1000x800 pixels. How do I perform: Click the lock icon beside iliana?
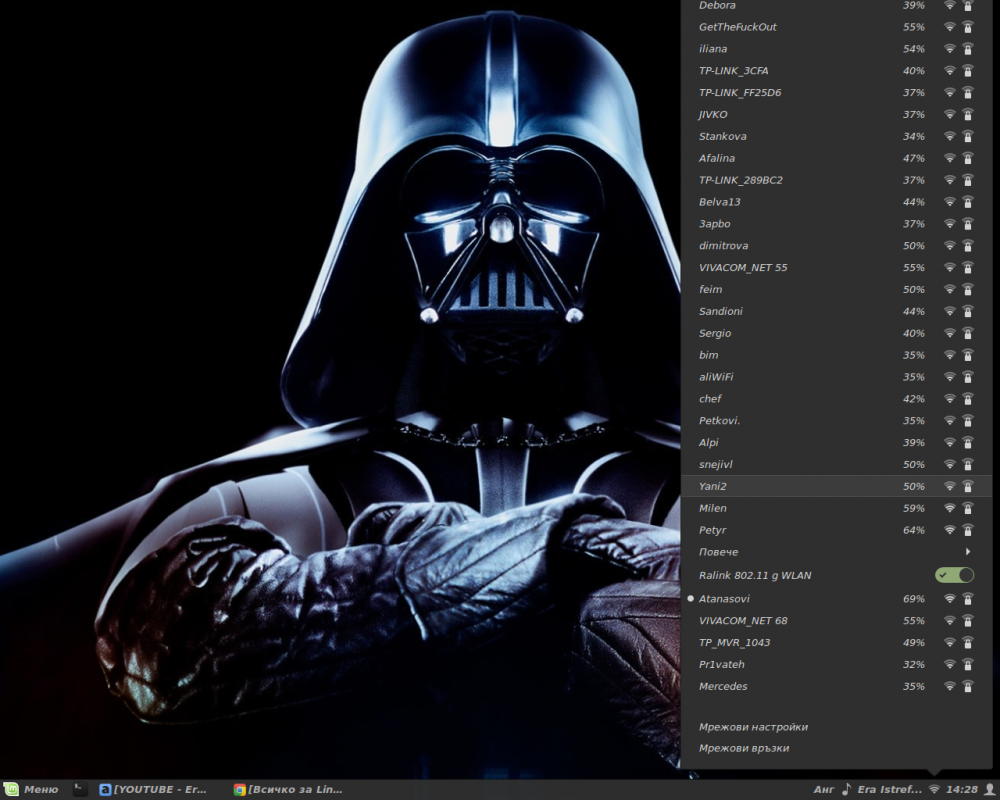pyautogui.click(x=967, y=48)
